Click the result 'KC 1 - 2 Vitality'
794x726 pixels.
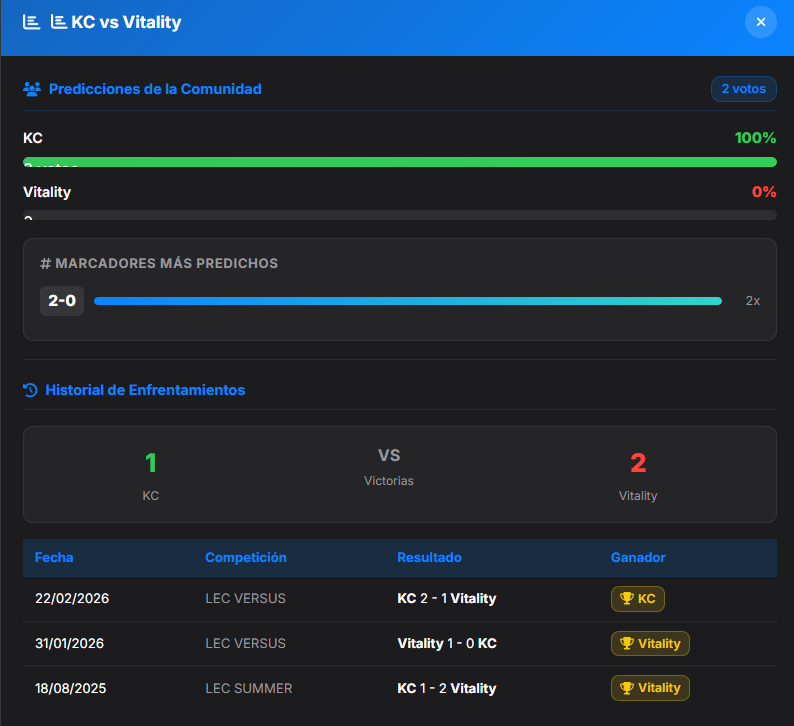pyautogui.click(x=447, y=689)
